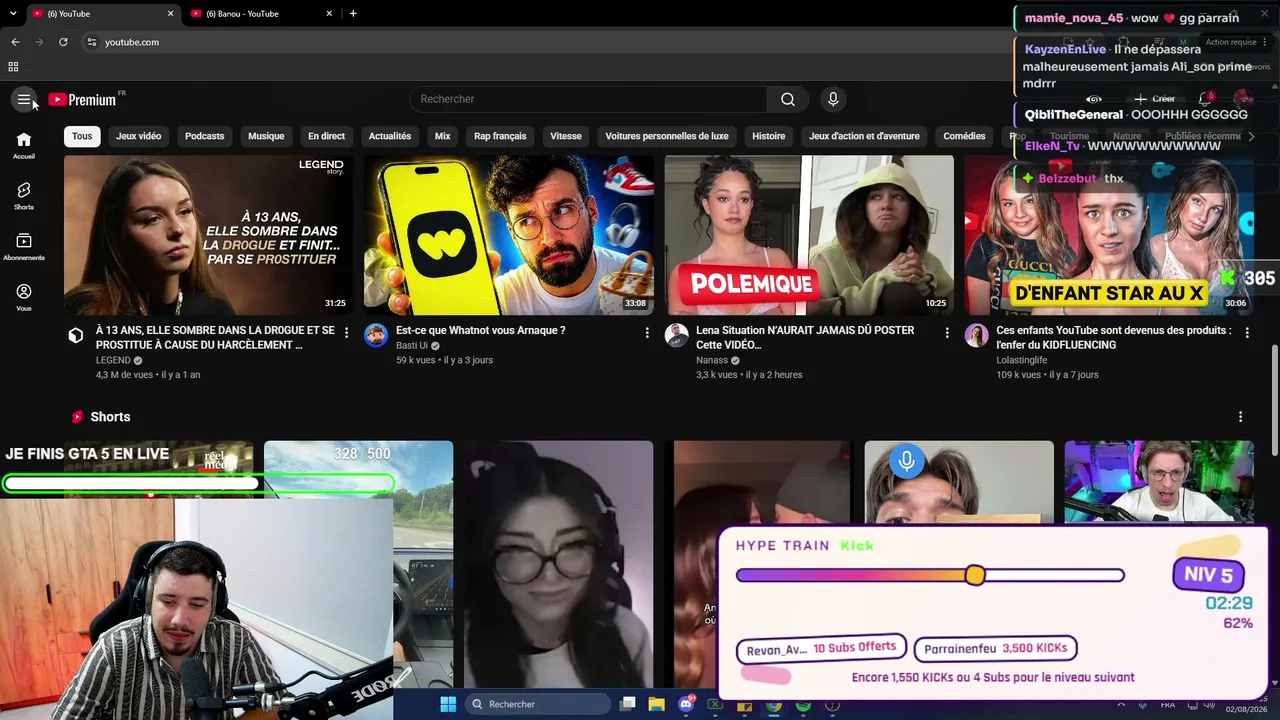
Task: Open the site information icon beside youtube.com
Action: [91, 42]
